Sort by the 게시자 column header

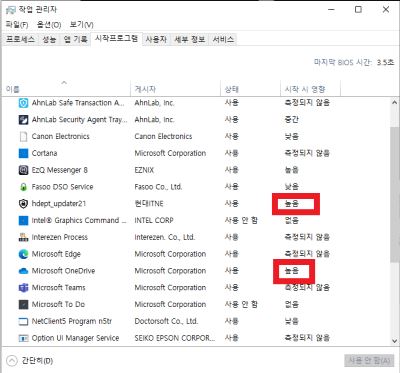click(175, 89)
